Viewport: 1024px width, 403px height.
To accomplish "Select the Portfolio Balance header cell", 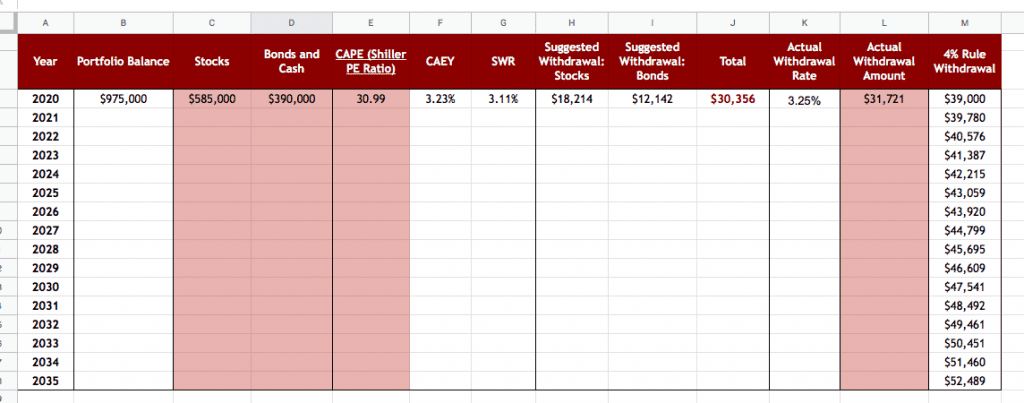I will (123, 61).
